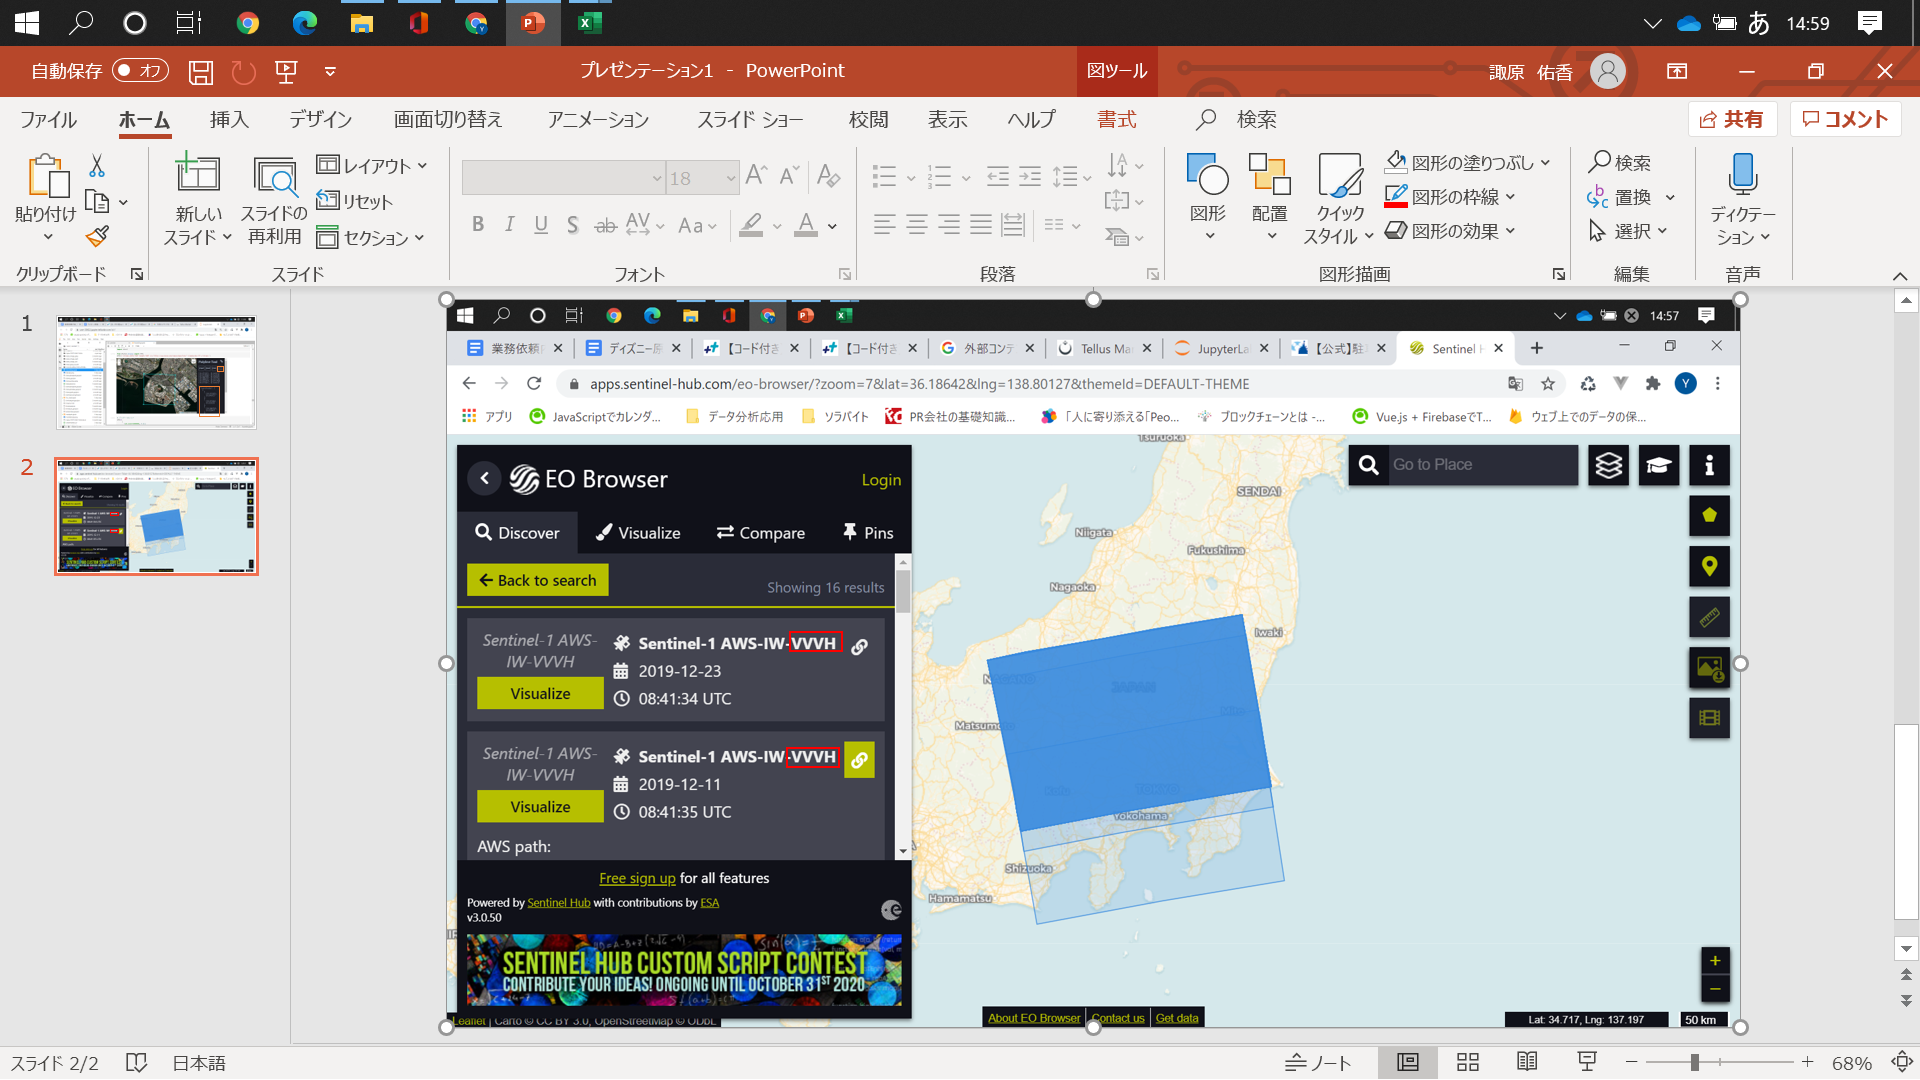Decrease font size with the smaller A icon

click(790, 176)
